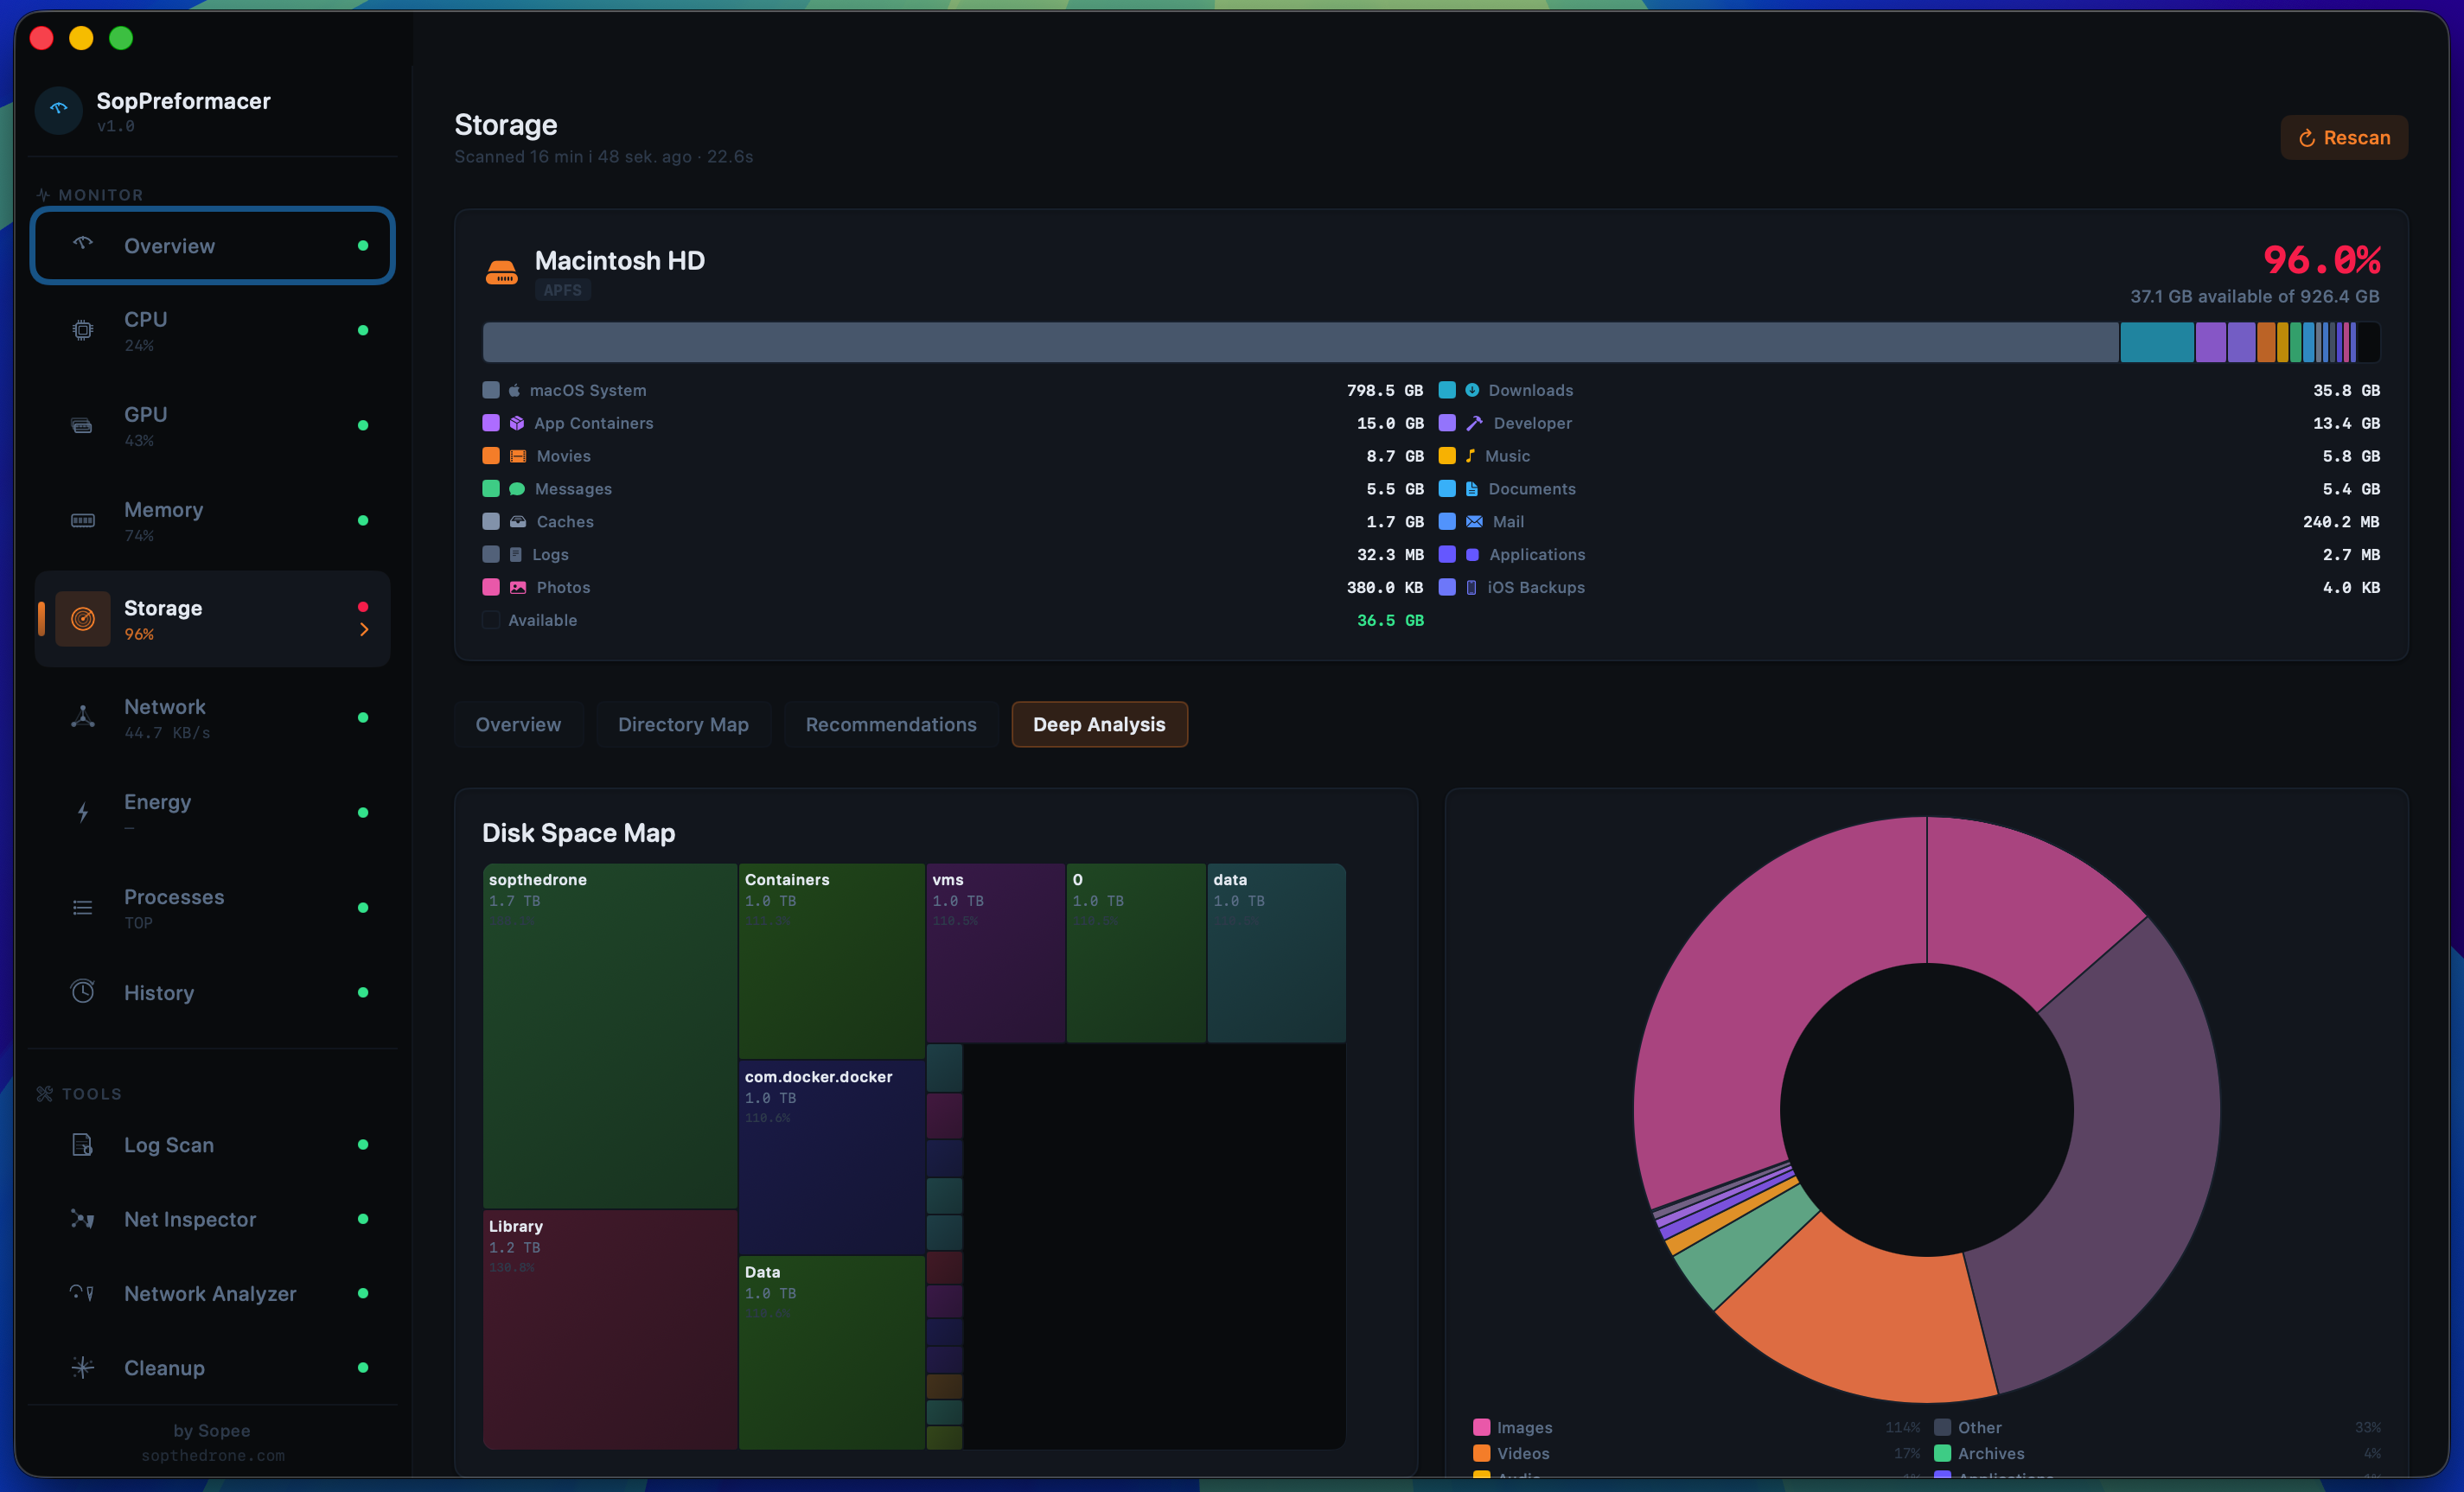
Task: Toggle the Available space checkbox
Action: point(490,620)
